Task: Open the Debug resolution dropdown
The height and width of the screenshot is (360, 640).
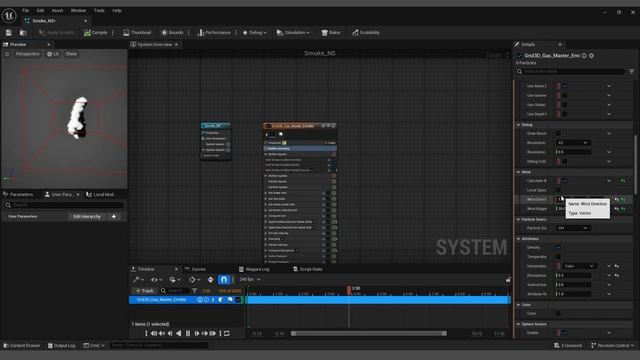Action: (x=572, y=143)
